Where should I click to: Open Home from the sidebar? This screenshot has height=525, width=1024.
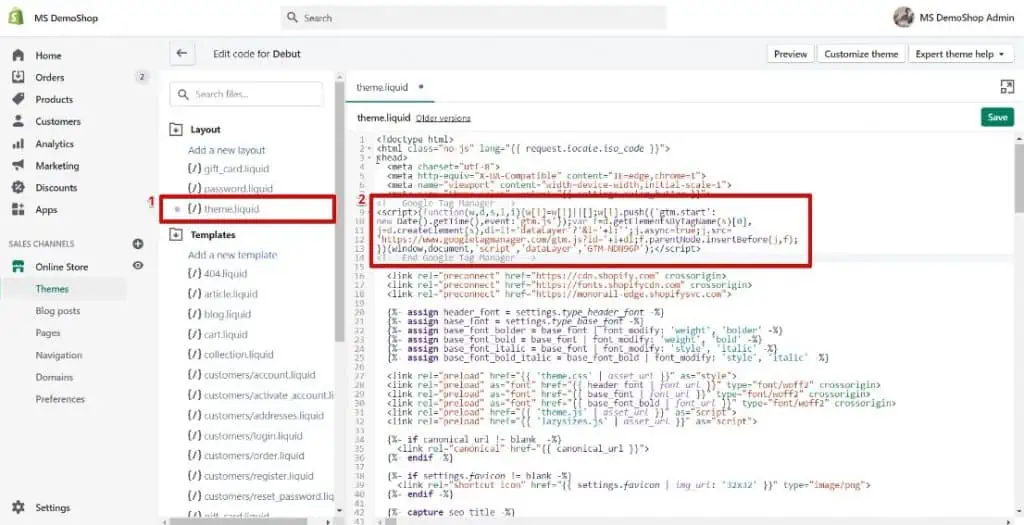tap(48, 56)
